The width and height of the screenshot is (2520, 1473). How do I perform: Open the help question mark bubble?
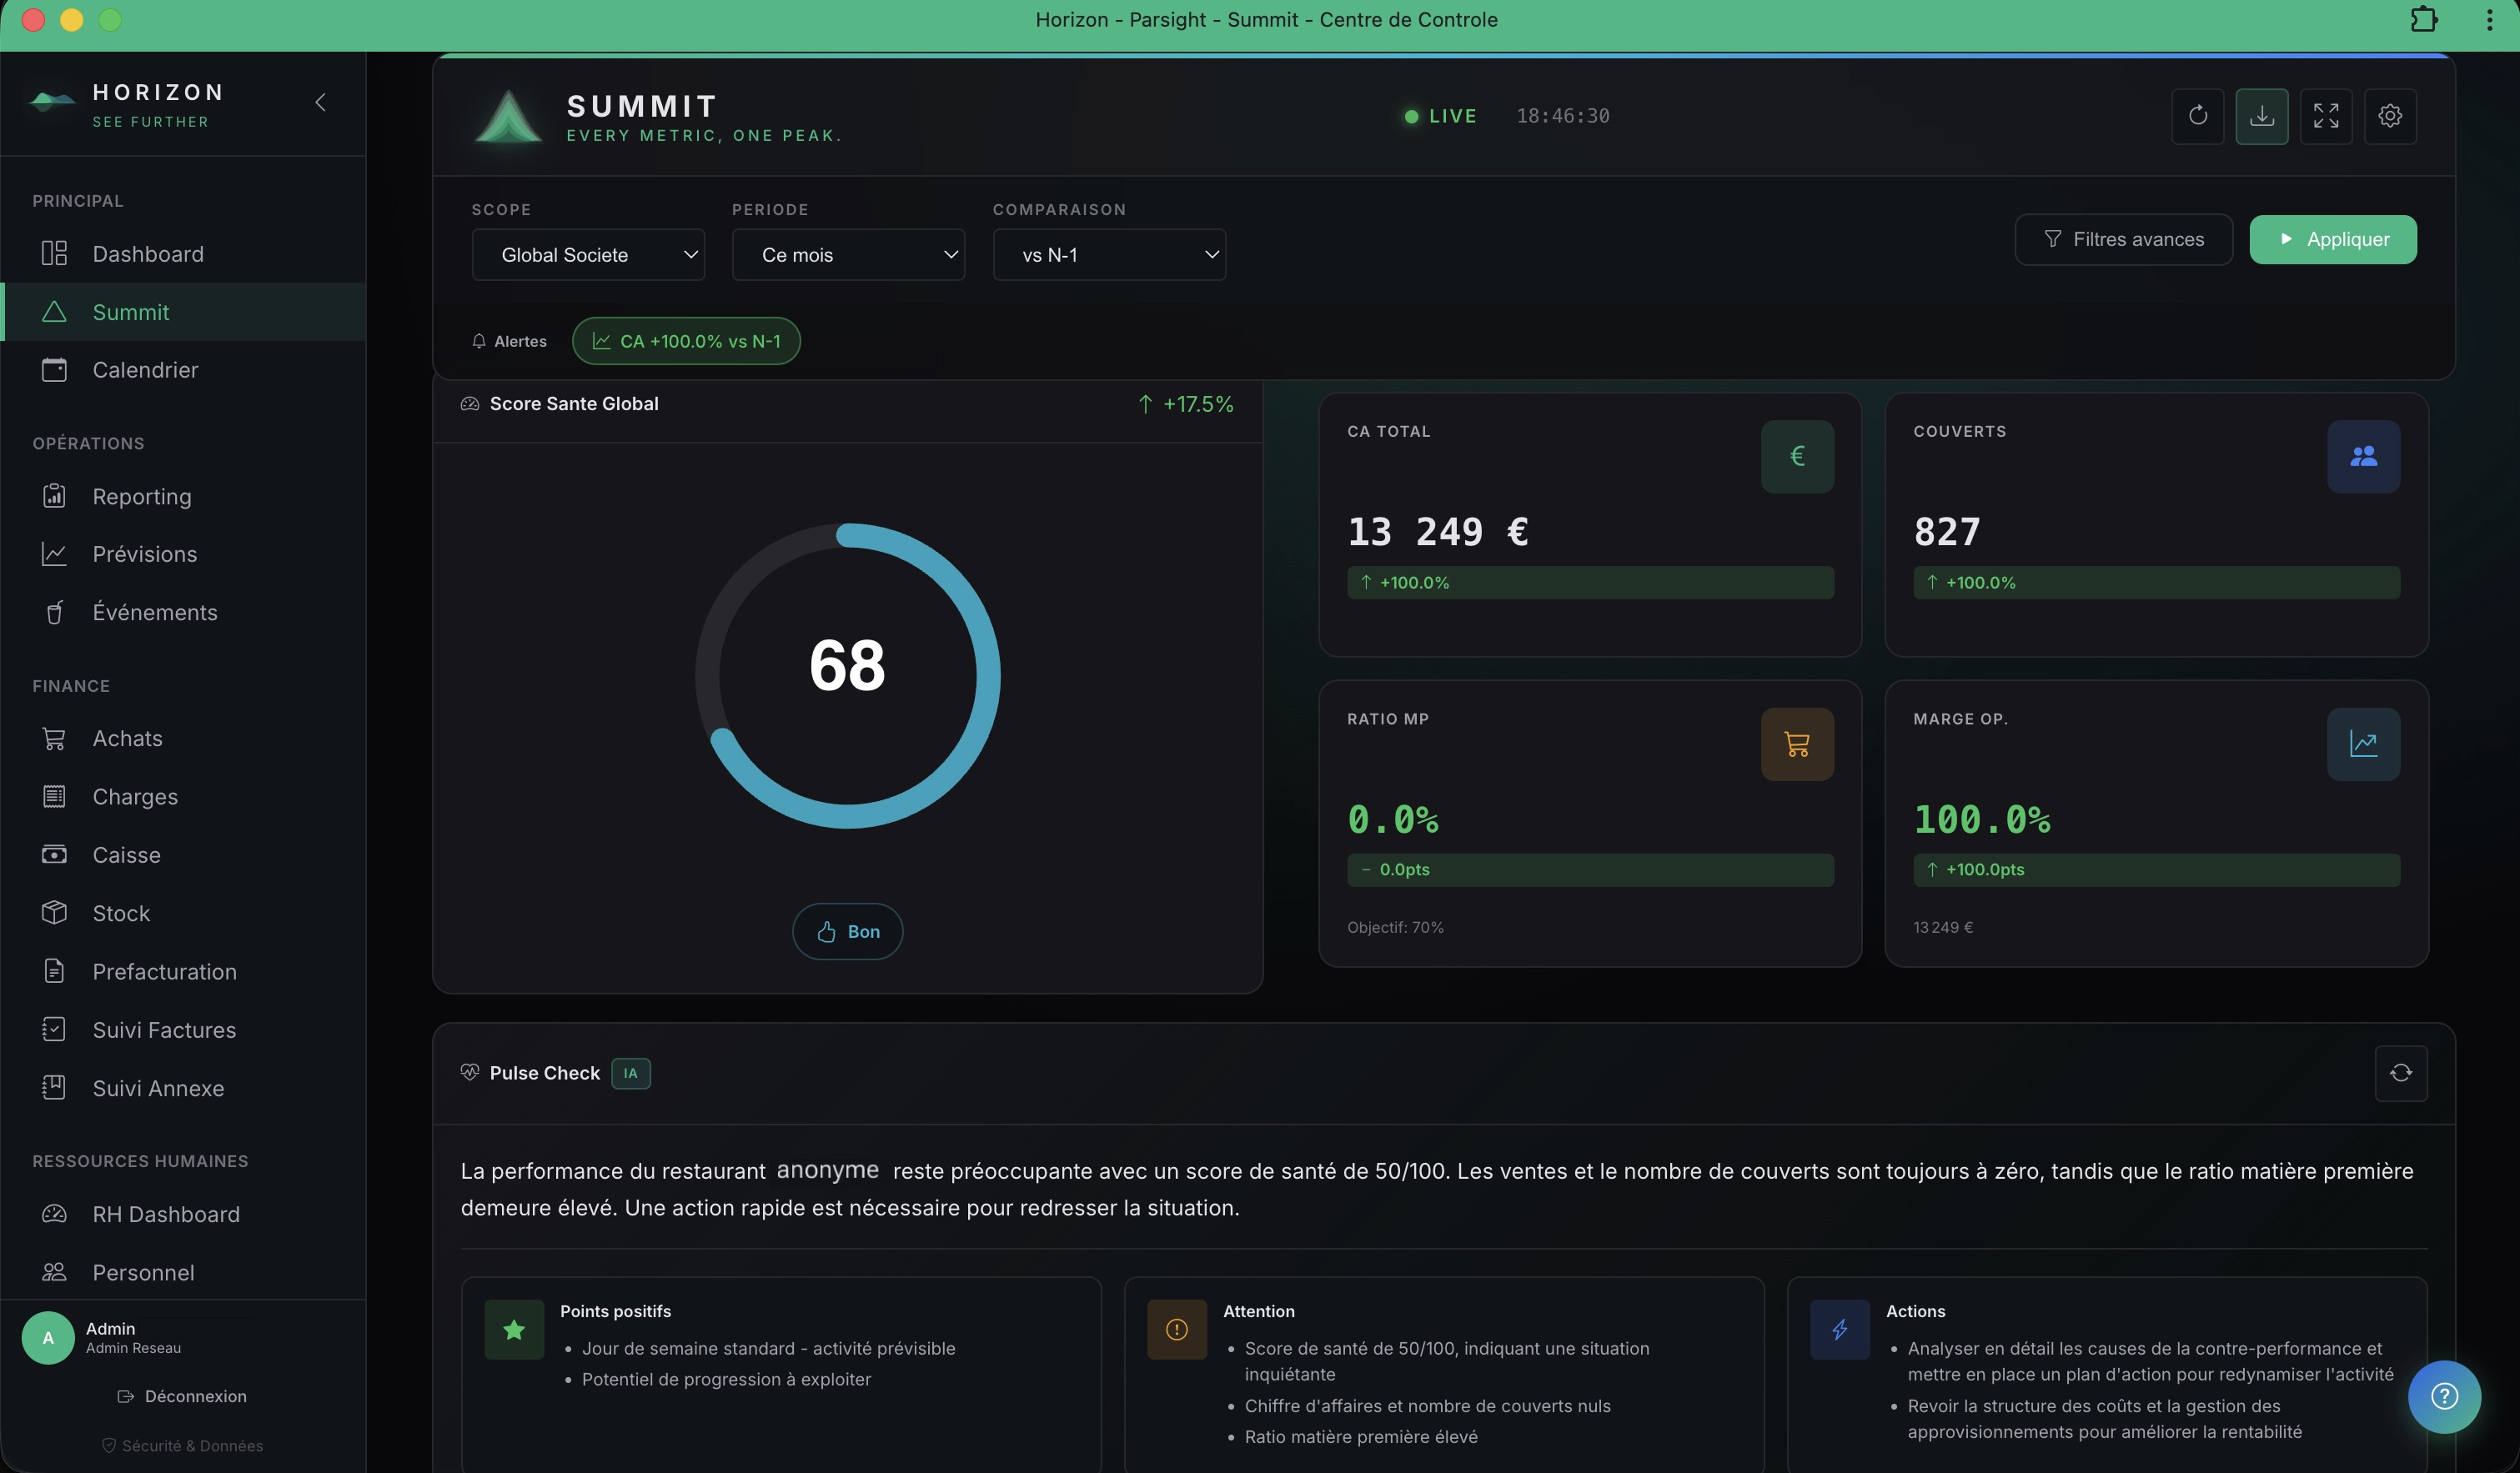[2443, 1396]
